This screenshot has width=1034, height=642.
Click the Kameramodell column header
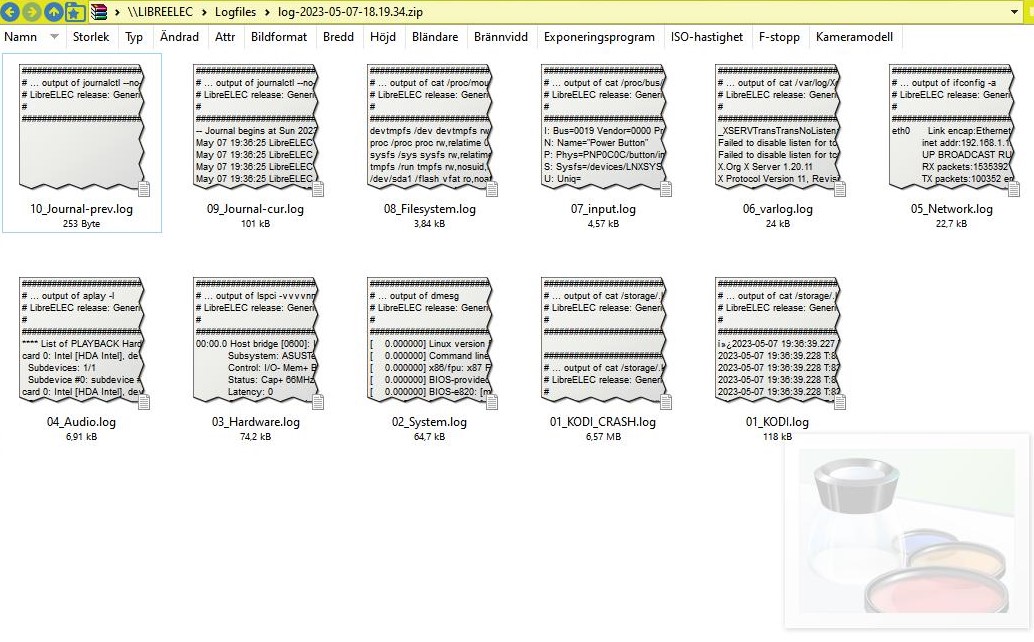[854, 37]
